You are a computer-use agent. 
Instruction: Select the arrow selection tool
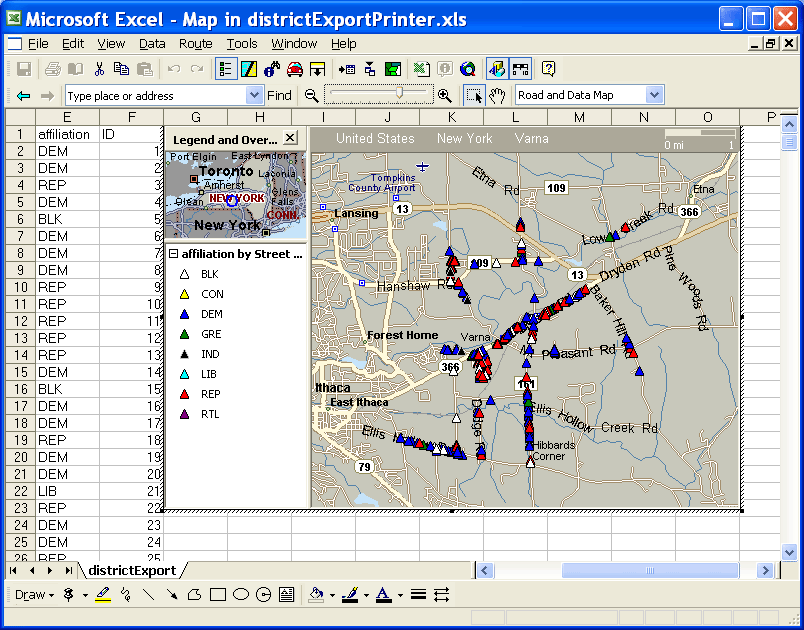tap(474, 95)
